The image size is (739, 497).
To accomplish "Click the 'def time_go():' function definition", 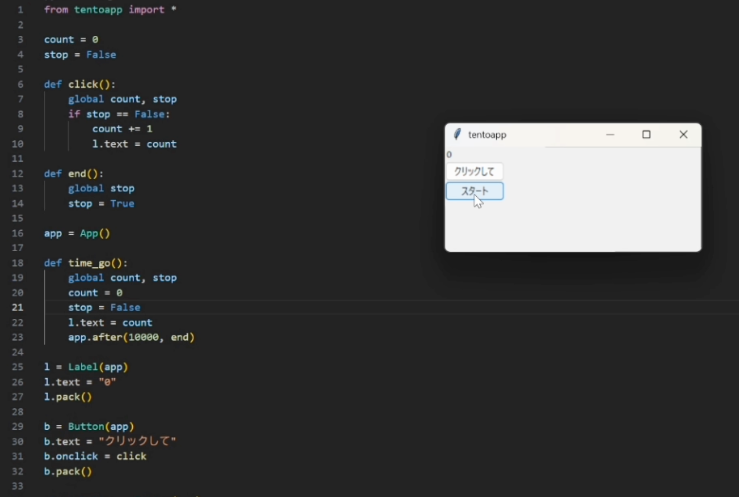I will 86,263.
